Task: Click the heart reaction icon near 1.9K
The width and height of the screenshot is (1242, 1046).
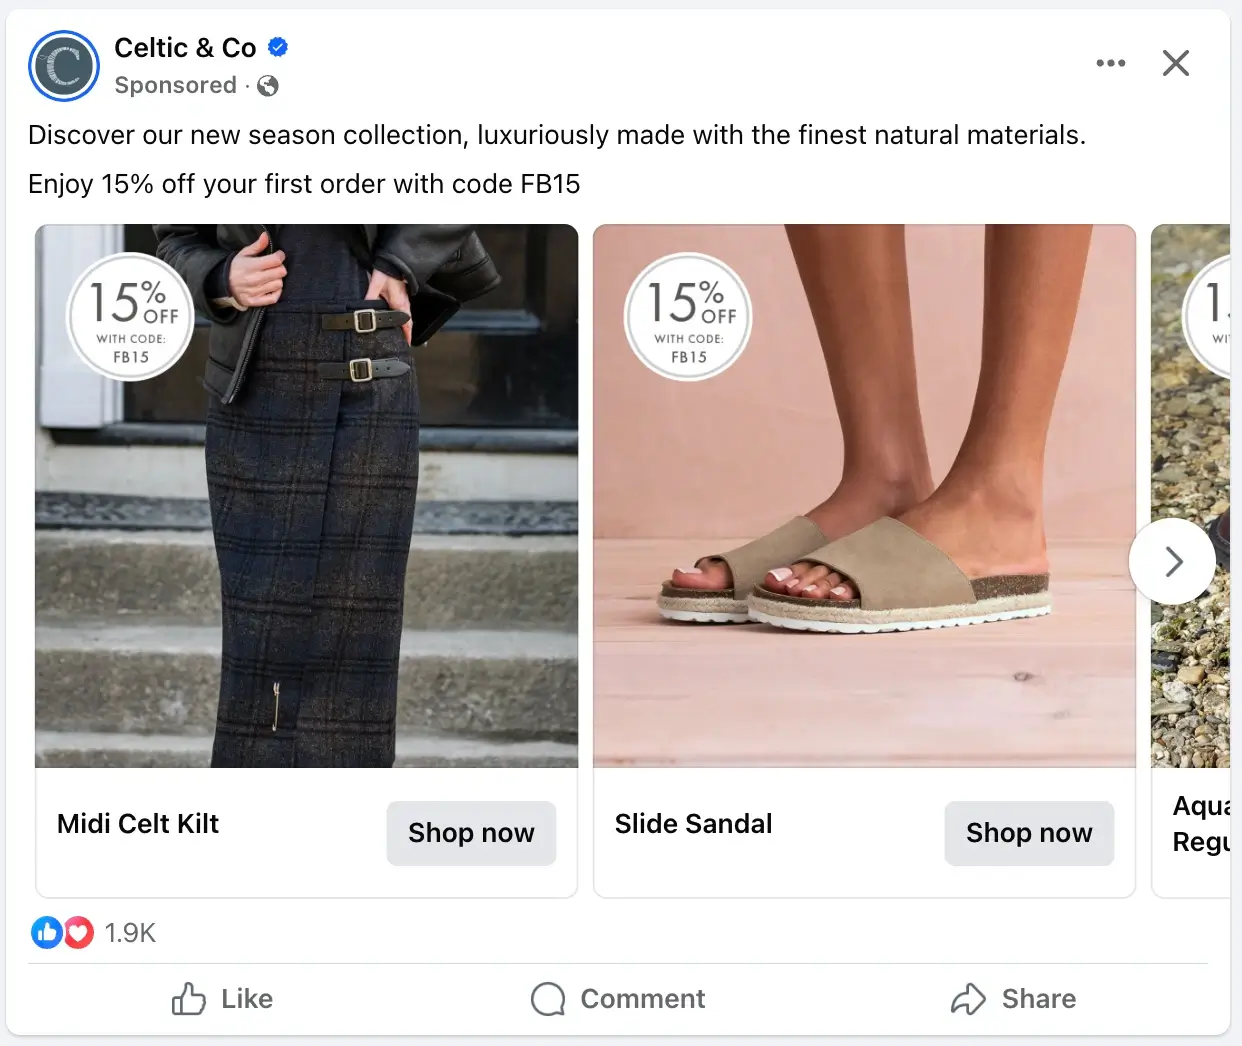Action: 78,932
